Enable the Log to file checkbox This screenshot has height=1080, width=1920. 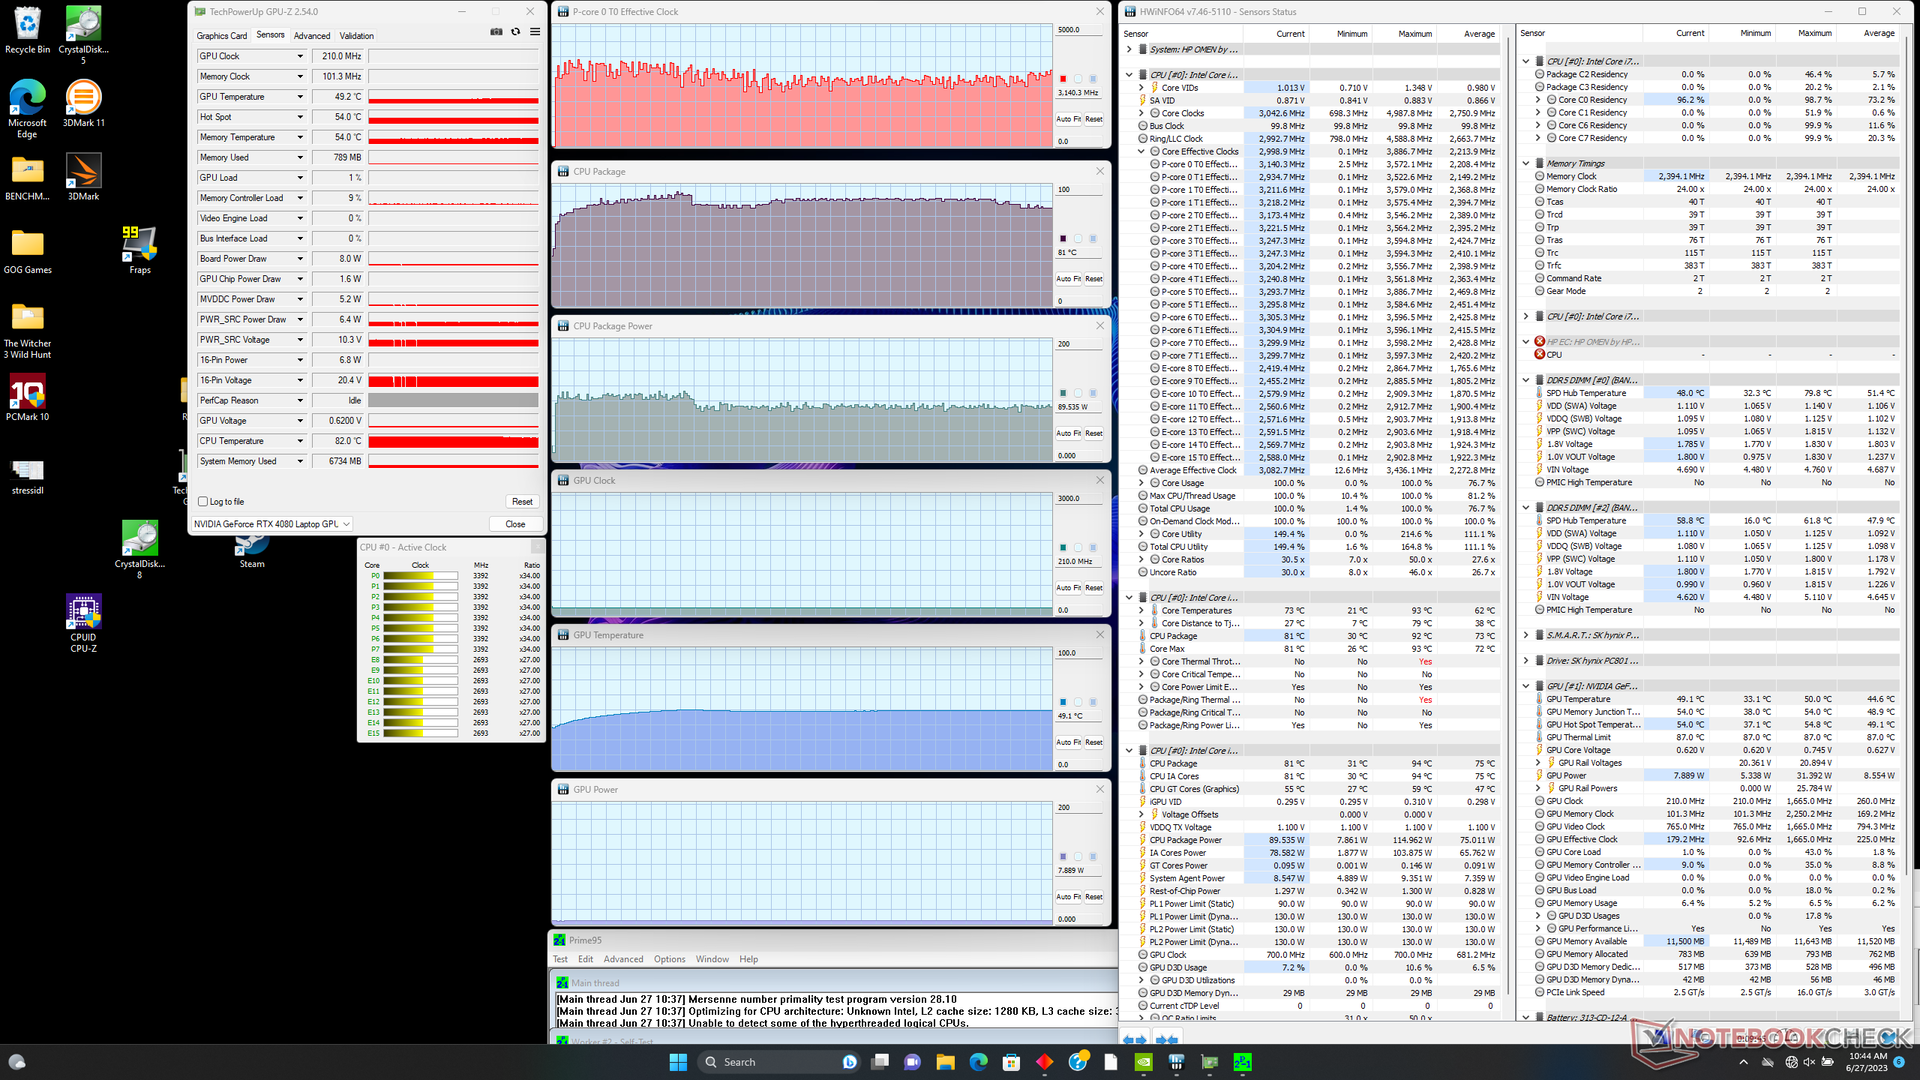coord(203,502)
